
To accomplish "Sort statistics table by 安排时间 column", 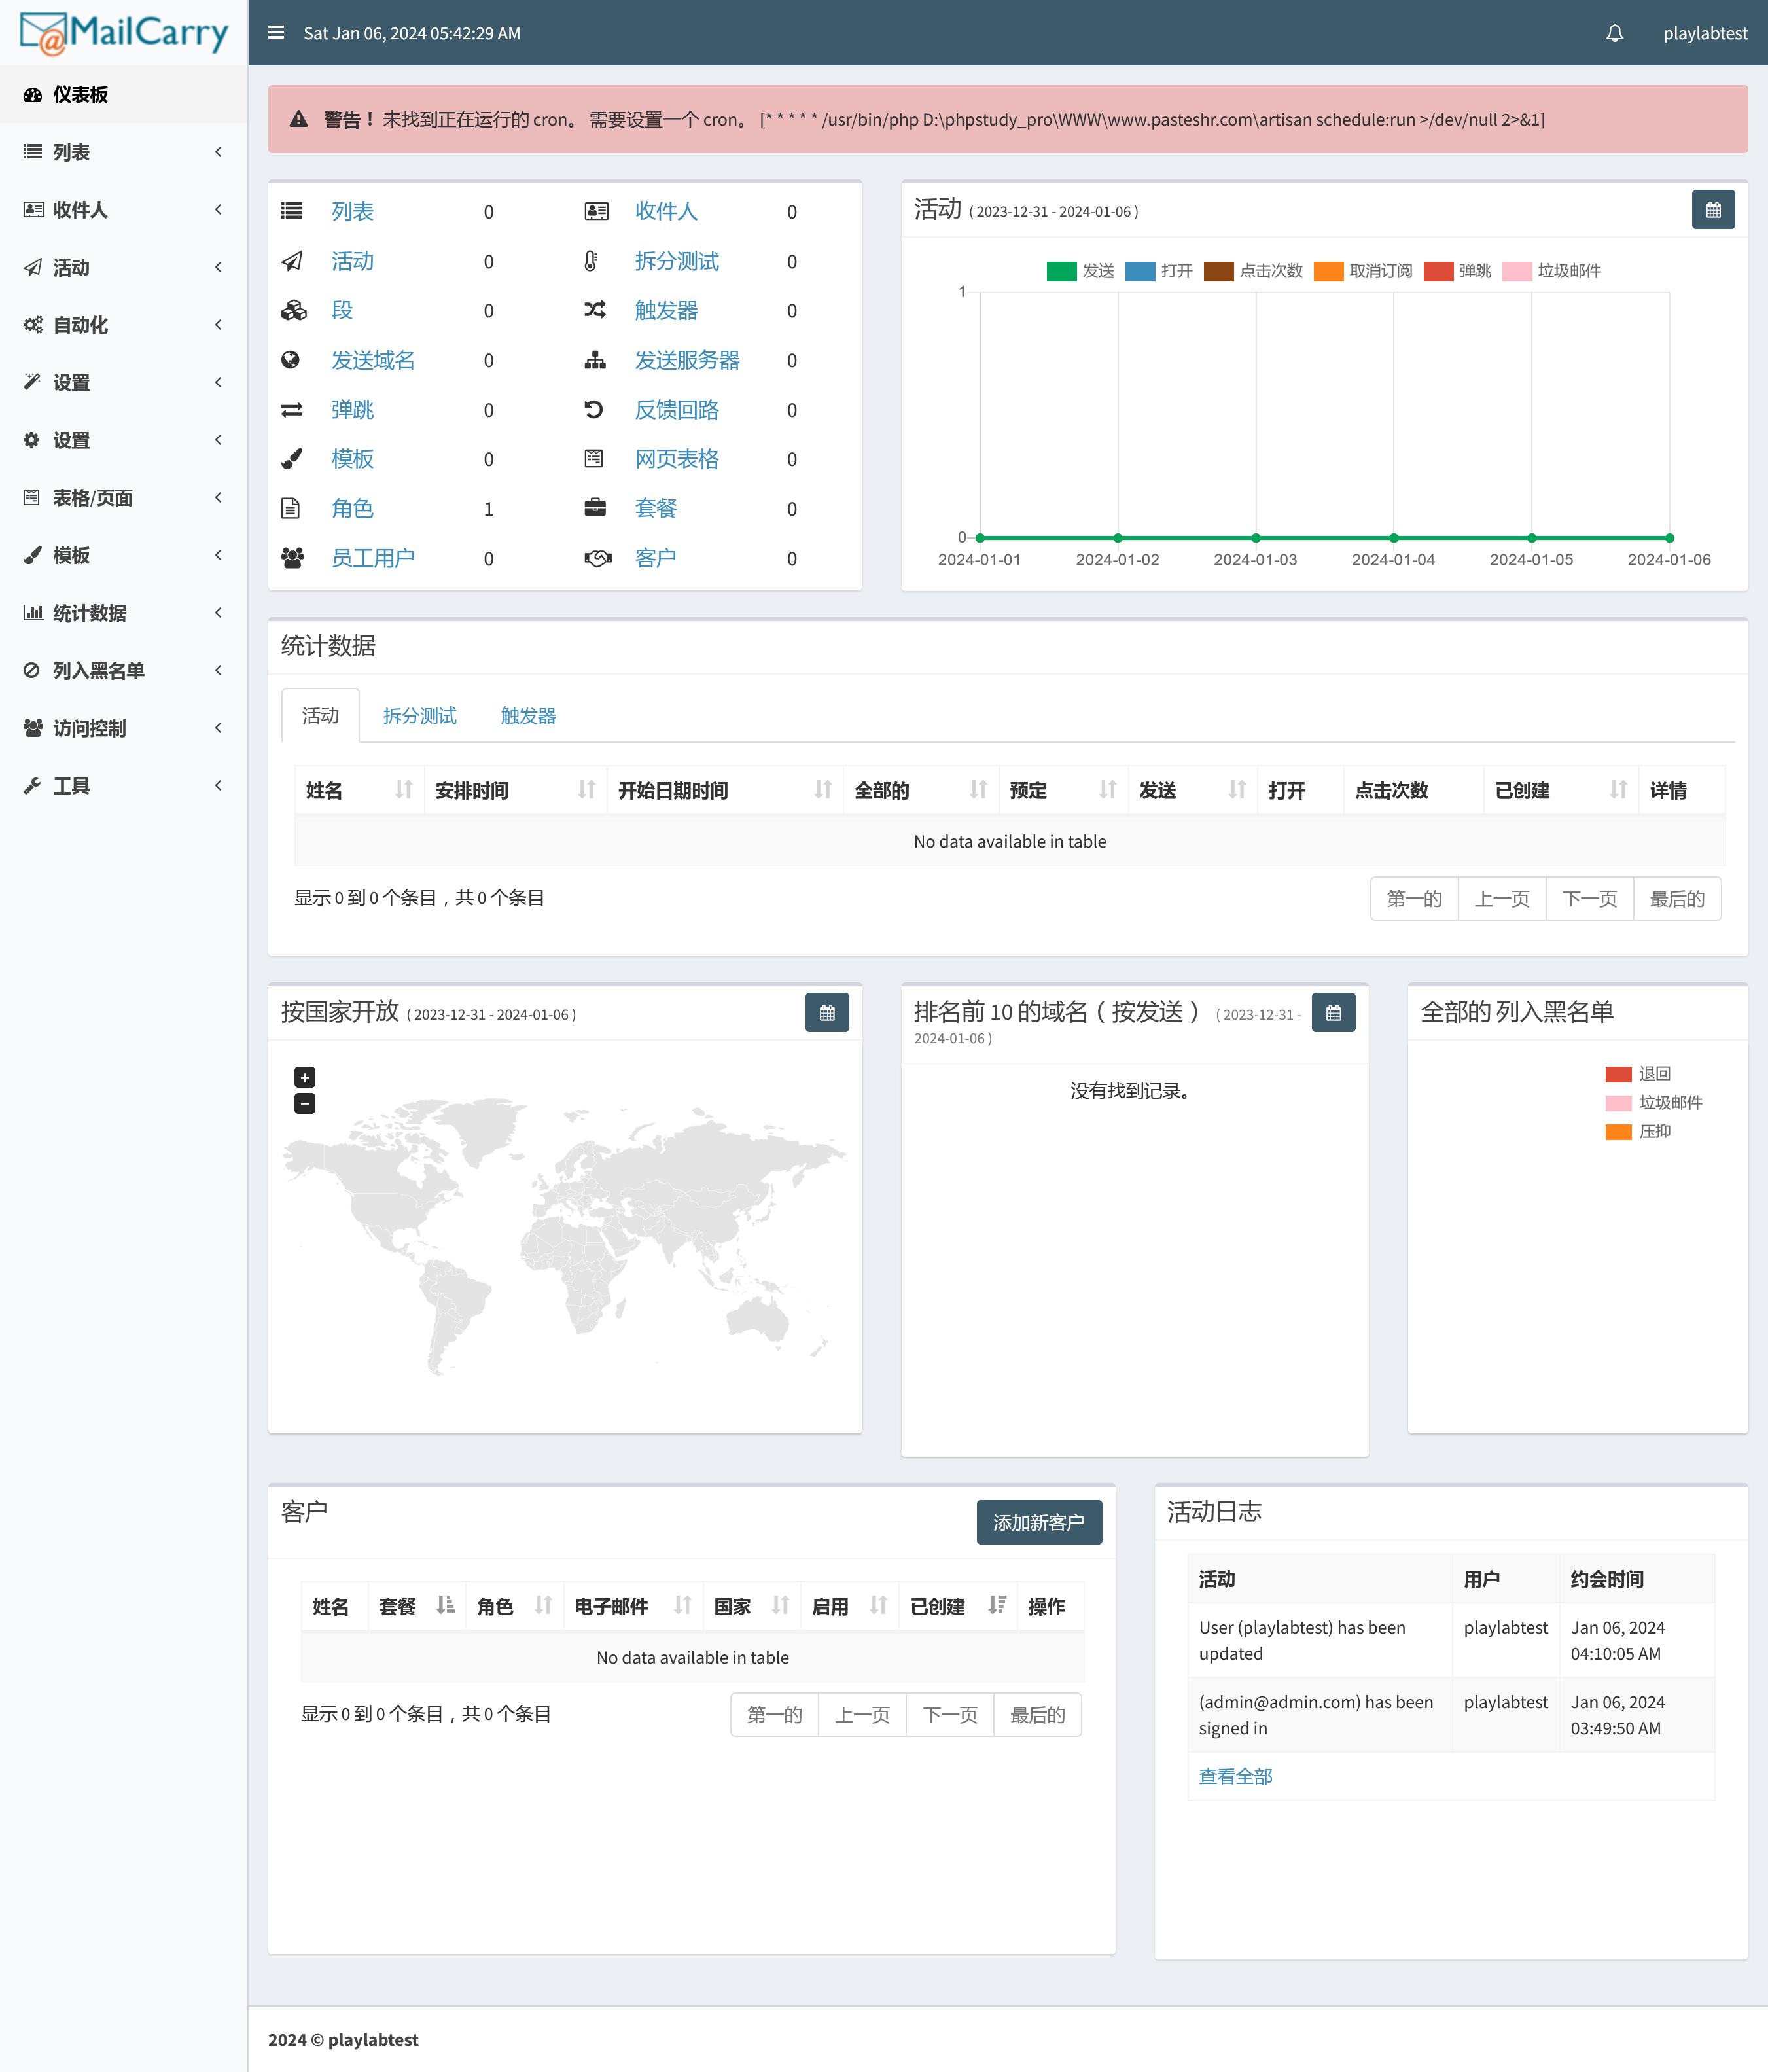I will [x=514, y=791].
